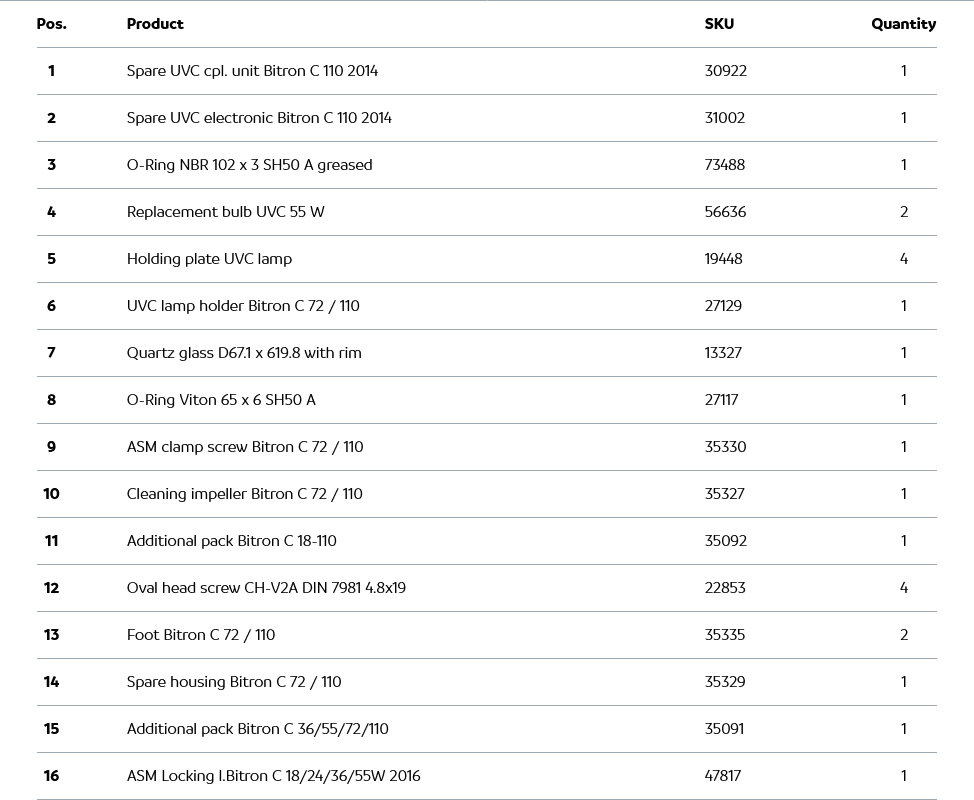974x800 pixels.
Task: Click Spare housing Bitron C 72 / 110
Action: 234,682
